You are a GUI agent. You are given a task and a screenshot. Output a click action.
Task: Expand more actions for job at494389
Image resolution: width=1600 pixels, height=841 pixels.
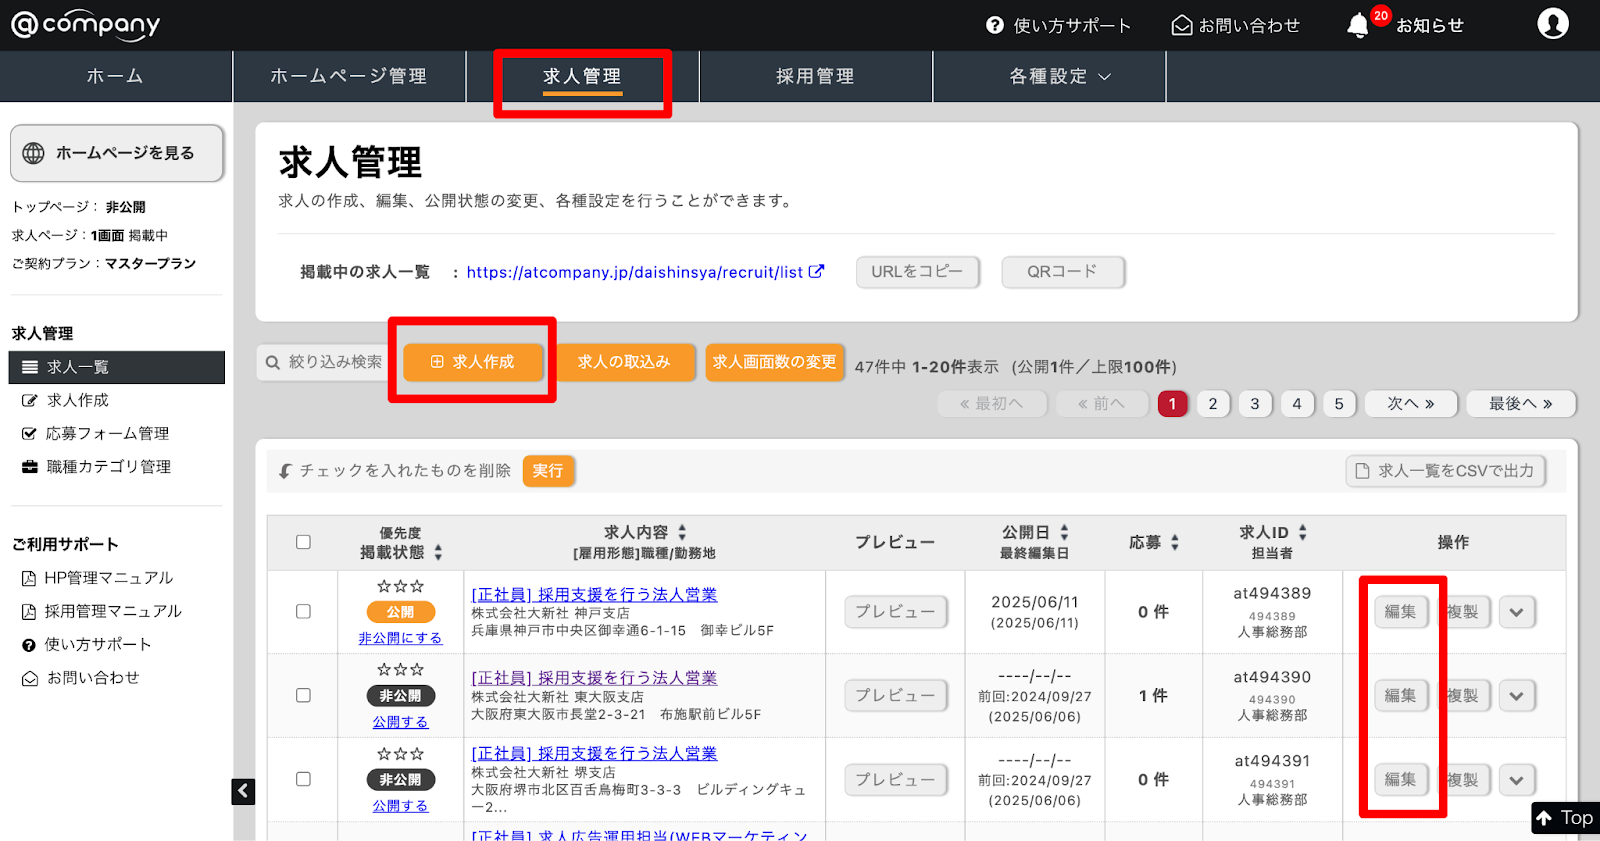pyautogui.click(x=1517, y=612)
